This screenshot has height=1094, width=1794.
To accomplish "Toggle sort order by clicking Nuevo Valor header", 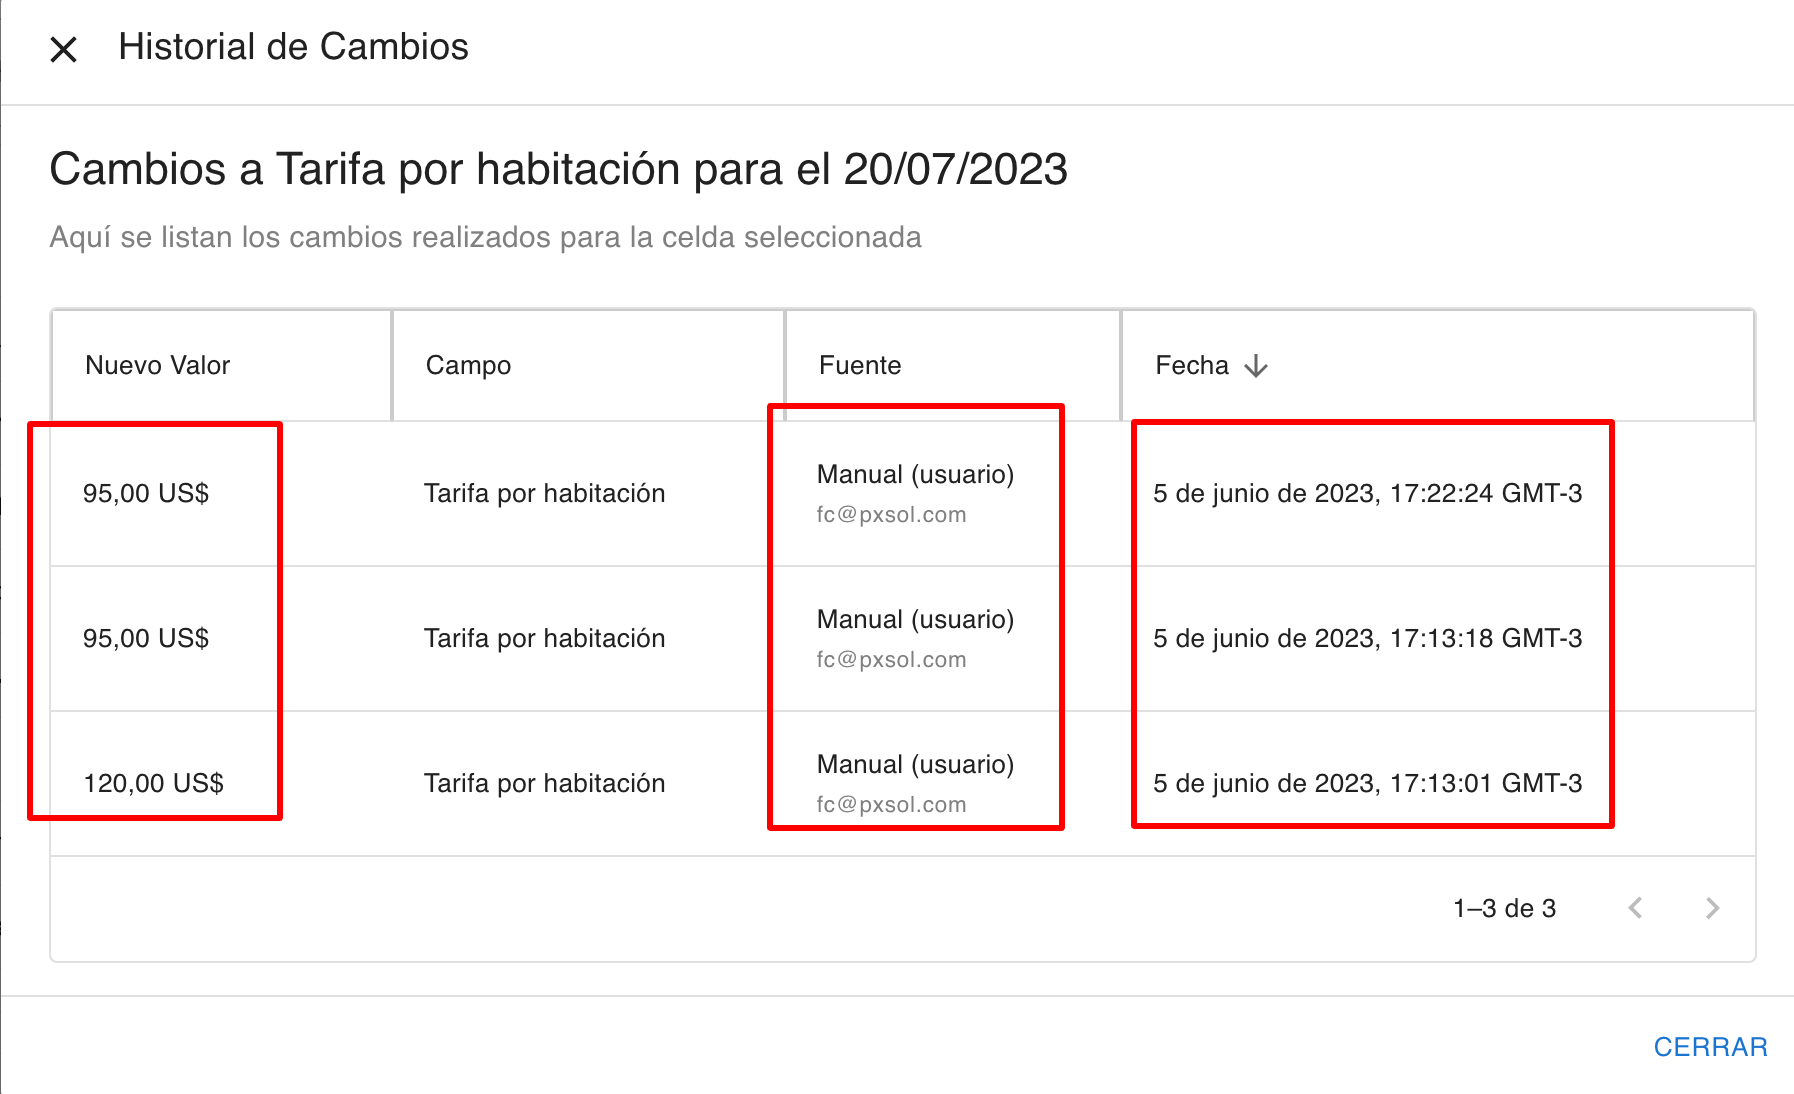I will pos(157,365).
